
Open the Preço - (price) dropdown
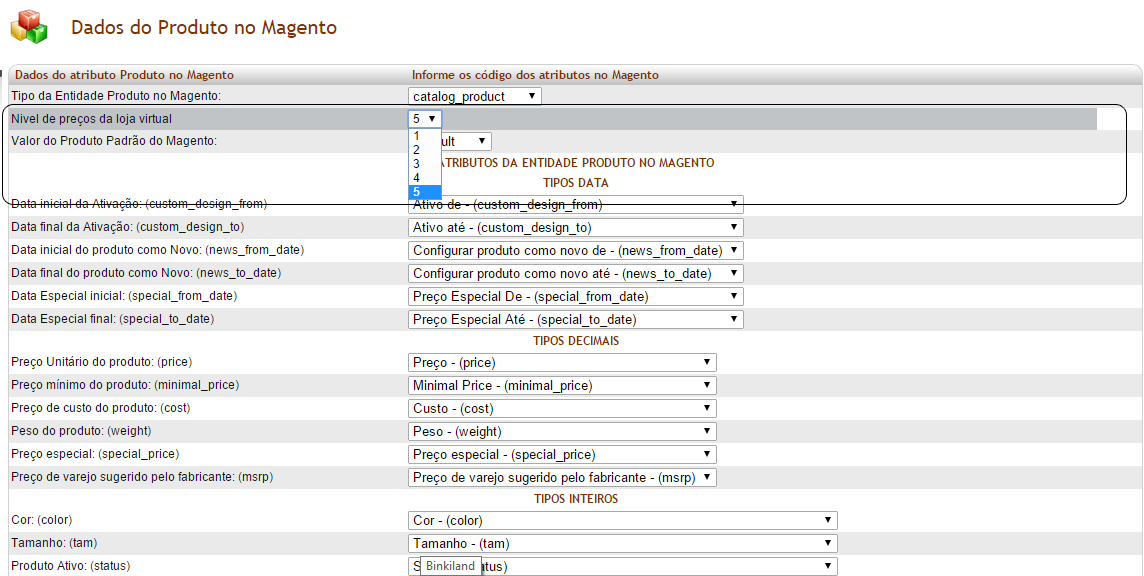click(562, 362)
